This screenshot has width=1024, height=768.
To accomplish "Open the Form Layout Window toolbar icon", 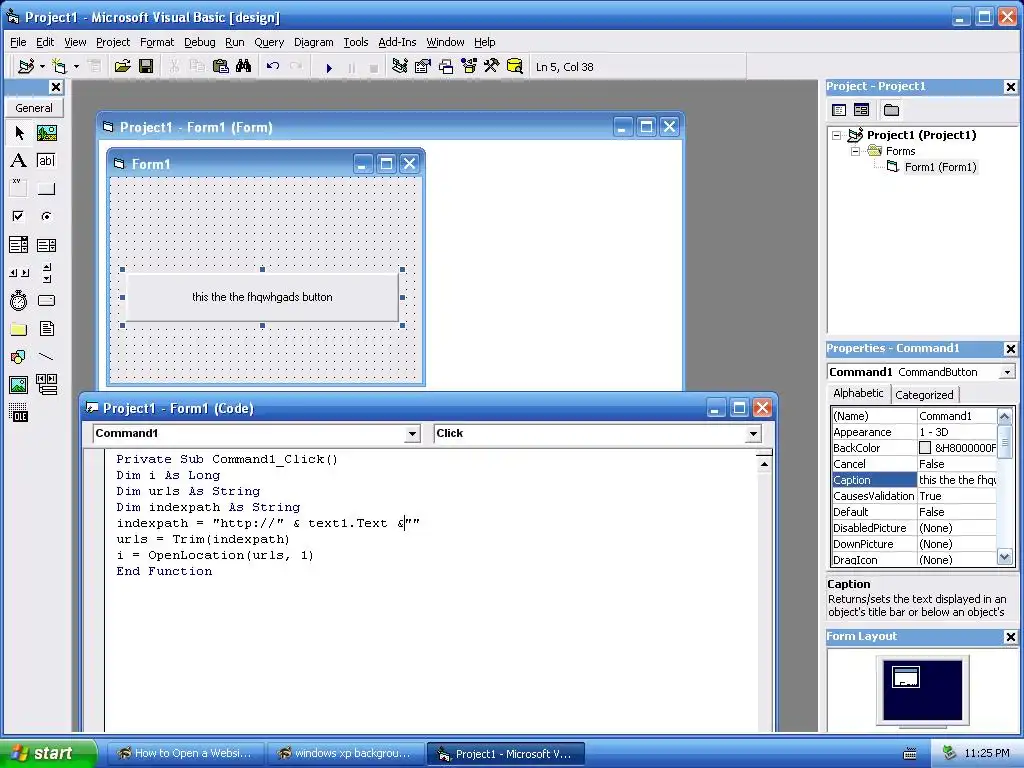I will point(446,67).
